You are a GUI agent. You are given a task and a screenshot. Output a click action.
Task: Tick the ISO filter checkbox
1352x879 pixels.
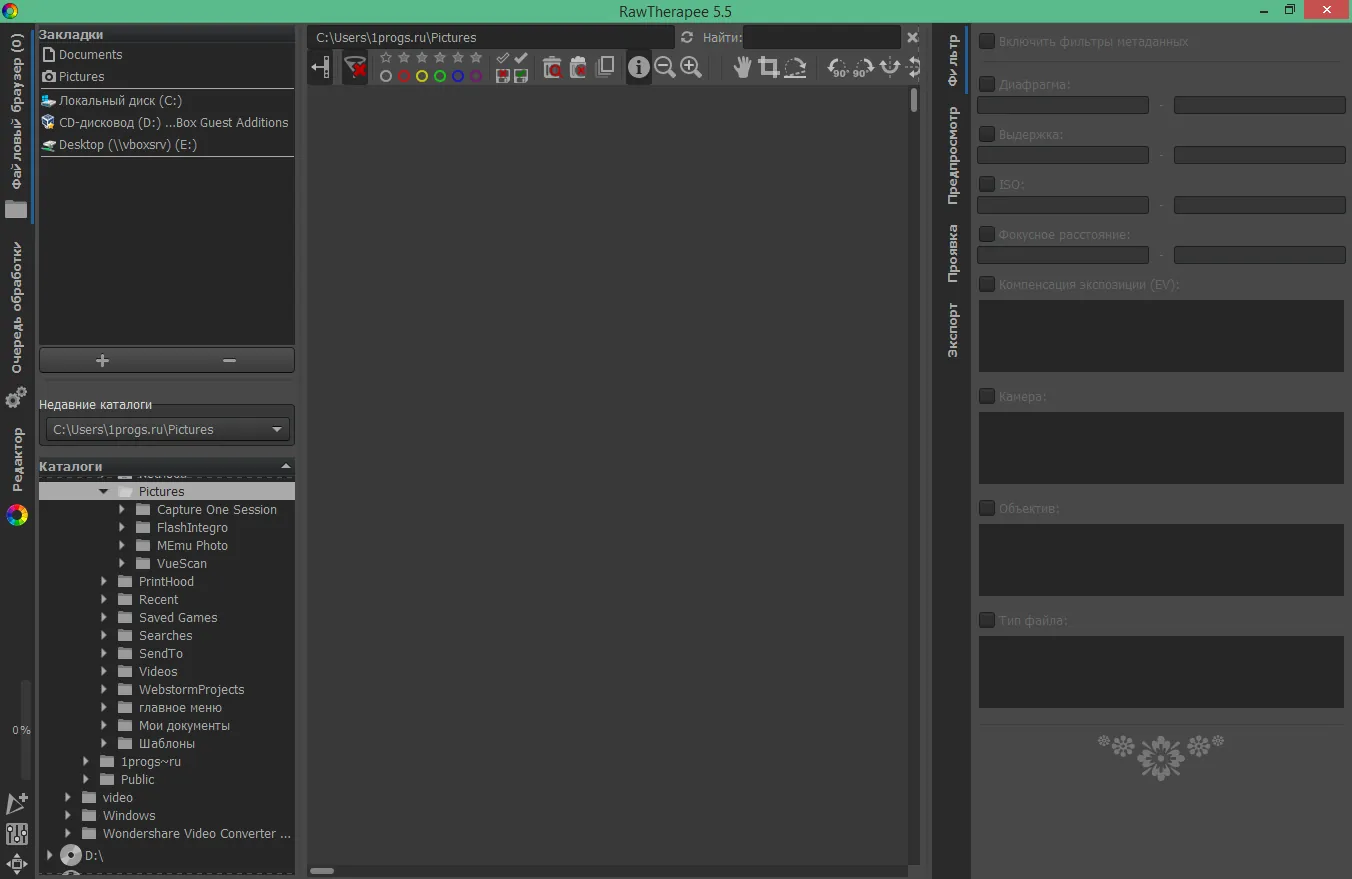987,184
